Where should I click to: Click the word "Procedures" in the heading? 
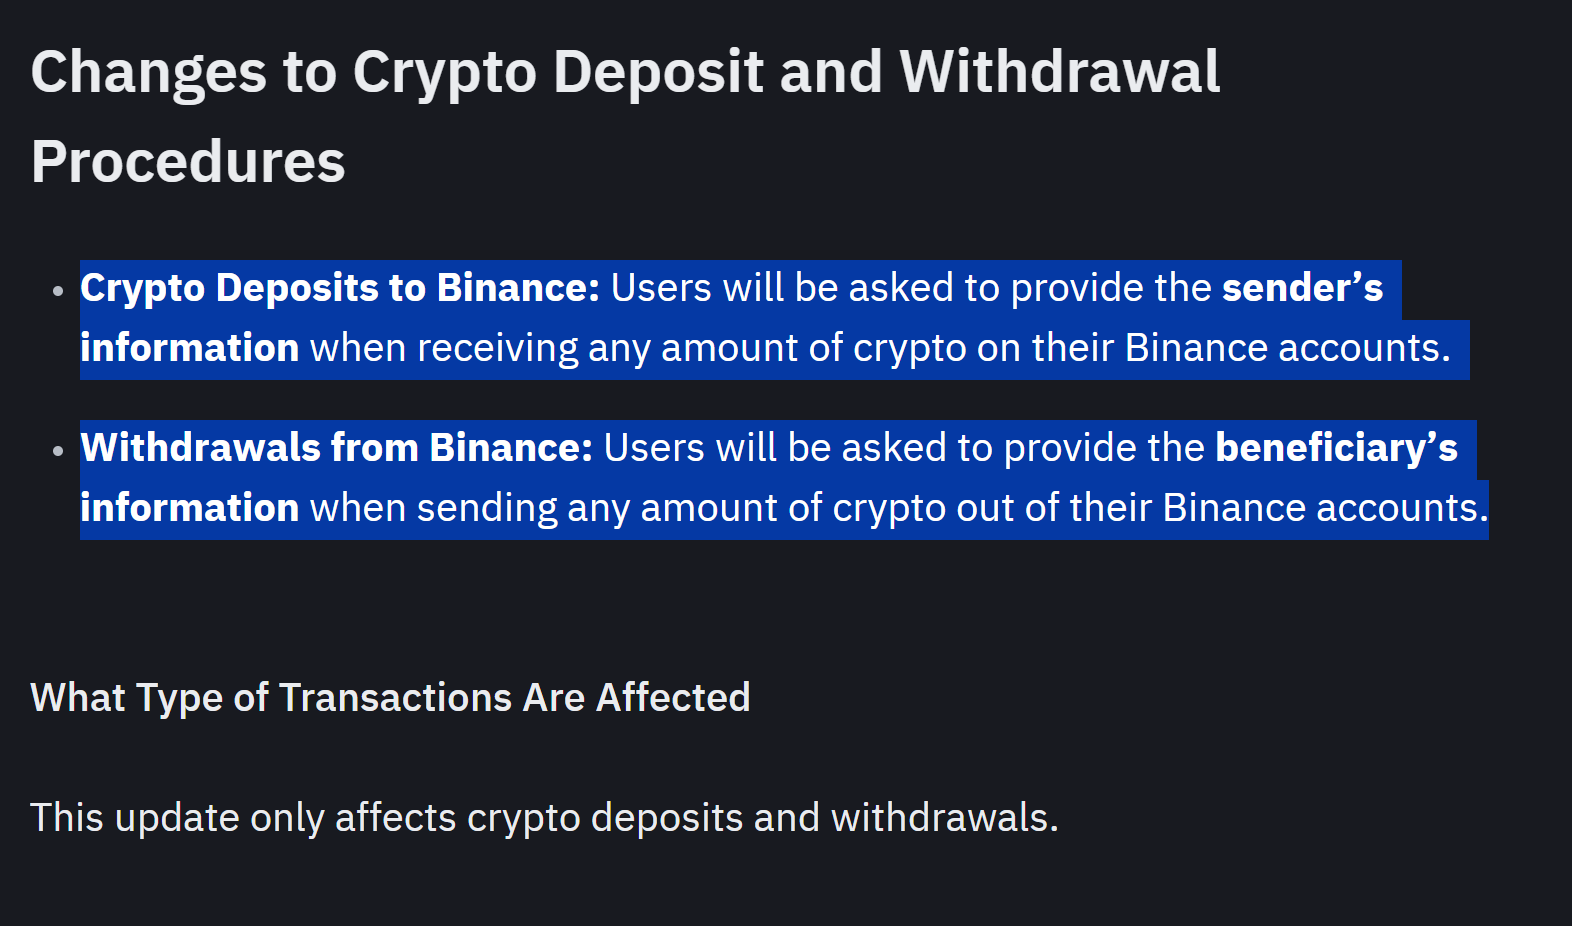click(188, 162)
